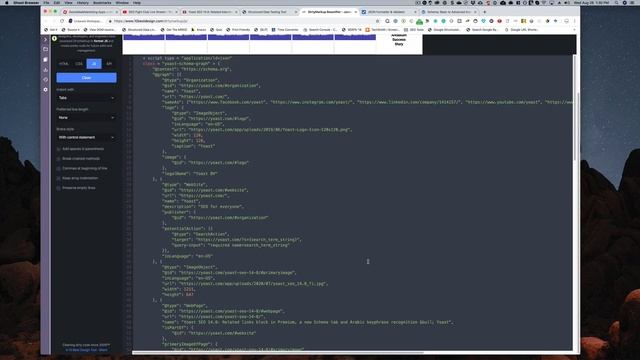Viewport: 640px width, 360px height.
Task: Switch to Yoast SEO 14.6 browser tab
Action: 209,12
